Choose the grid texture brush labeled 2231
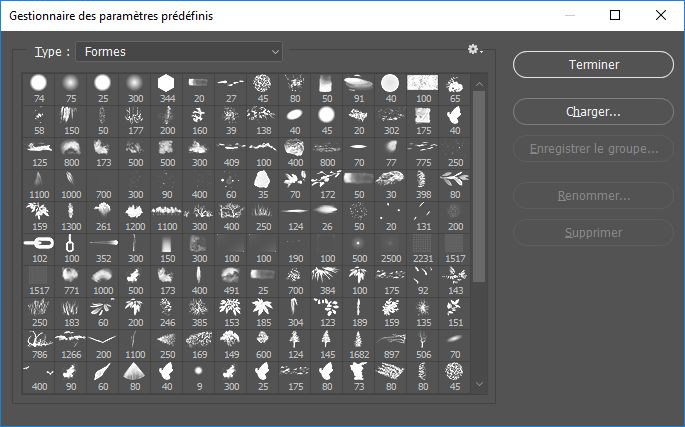685x427 pixels. [423, 244]
